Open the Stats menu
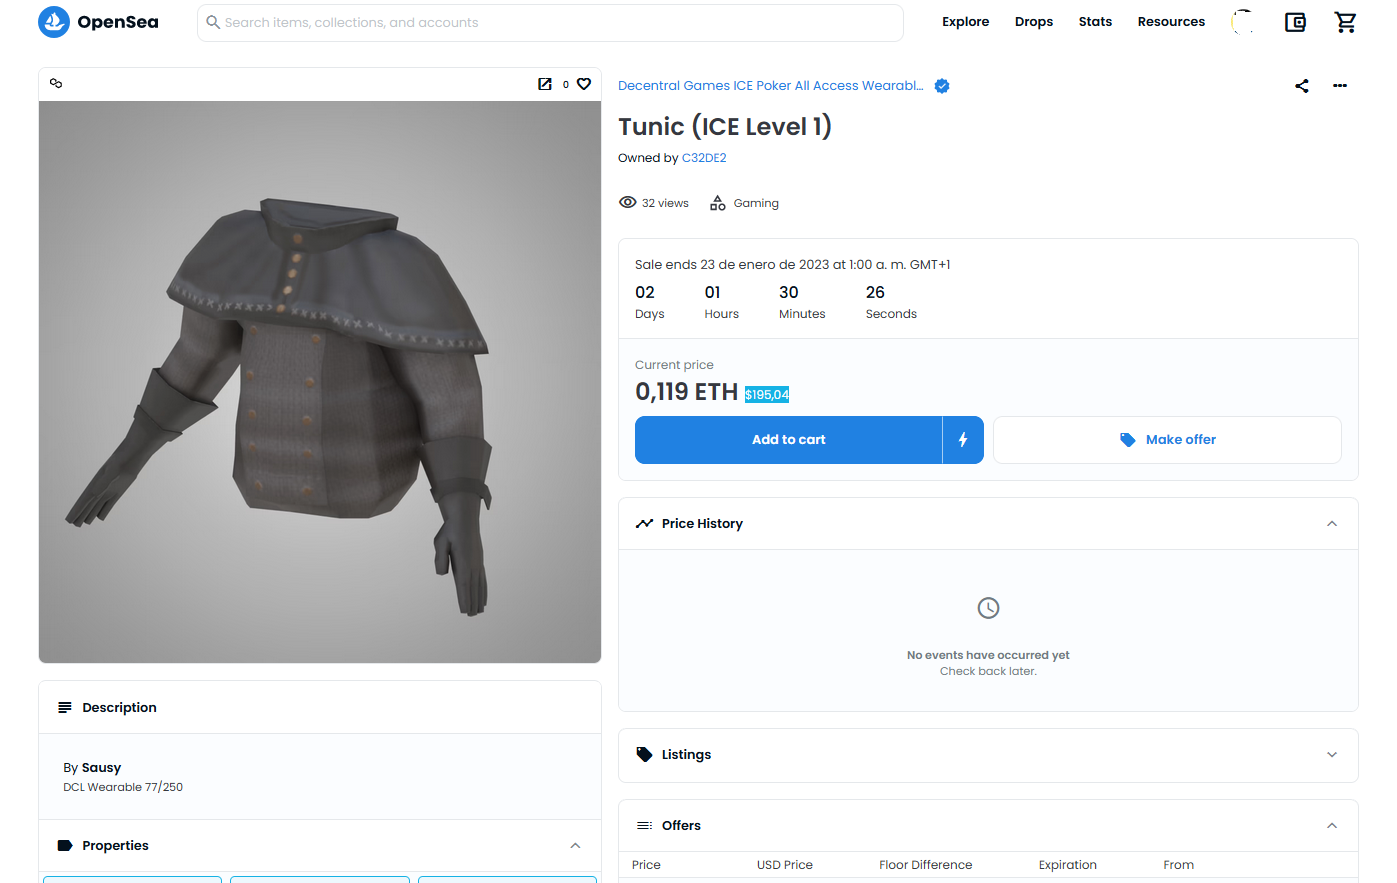Image resolution: width=1397 pixels, height=883 pixels. pos(1095,22)
